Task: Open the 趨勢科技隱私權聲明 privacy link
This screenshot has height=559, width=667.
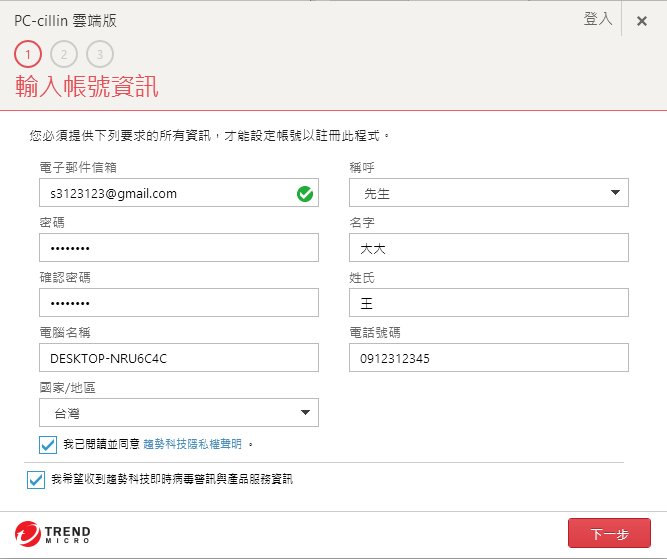Action: tap(193, 444)
